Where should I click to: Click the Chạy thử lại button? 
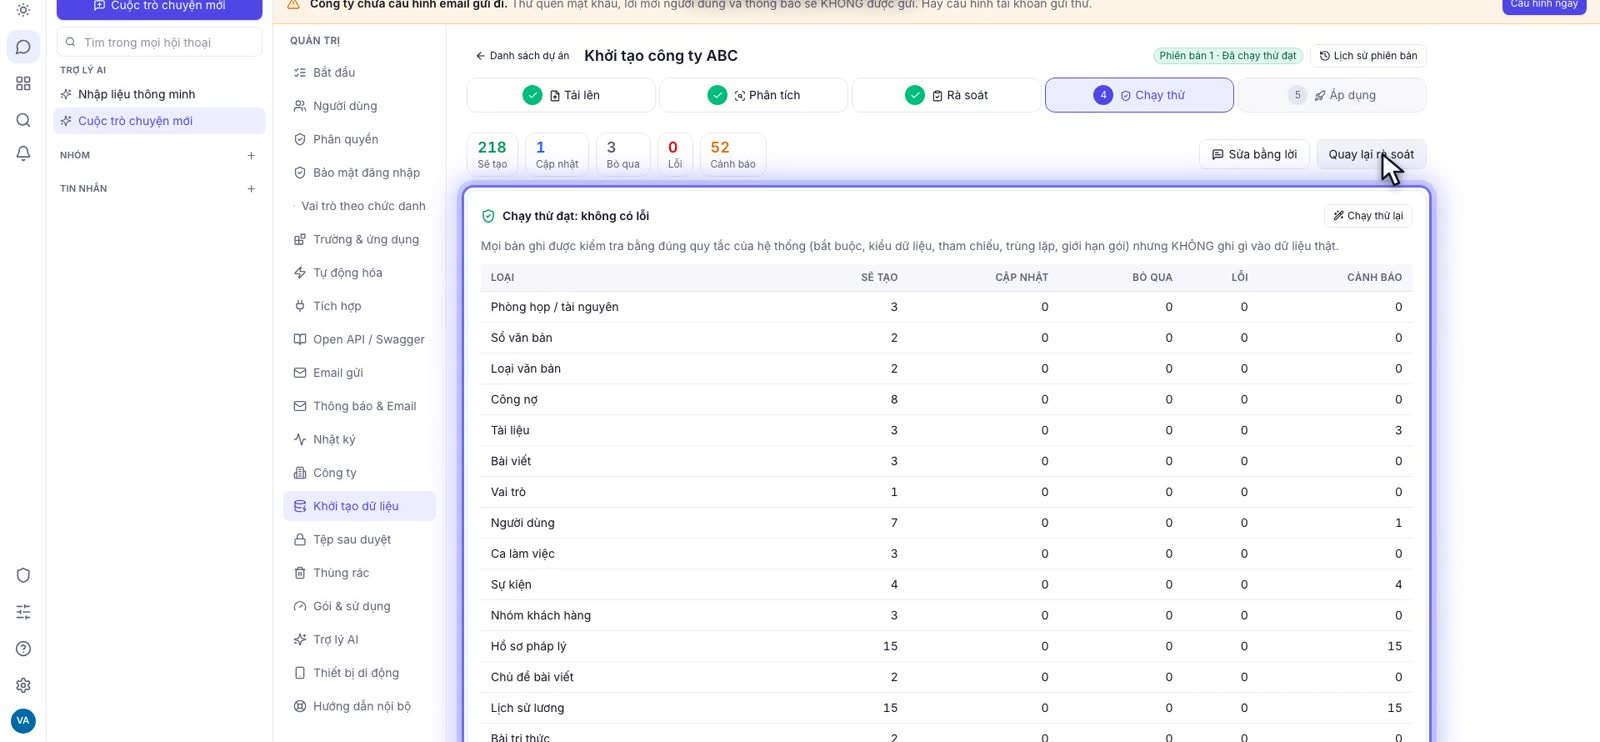click(x=1368, y=216)
